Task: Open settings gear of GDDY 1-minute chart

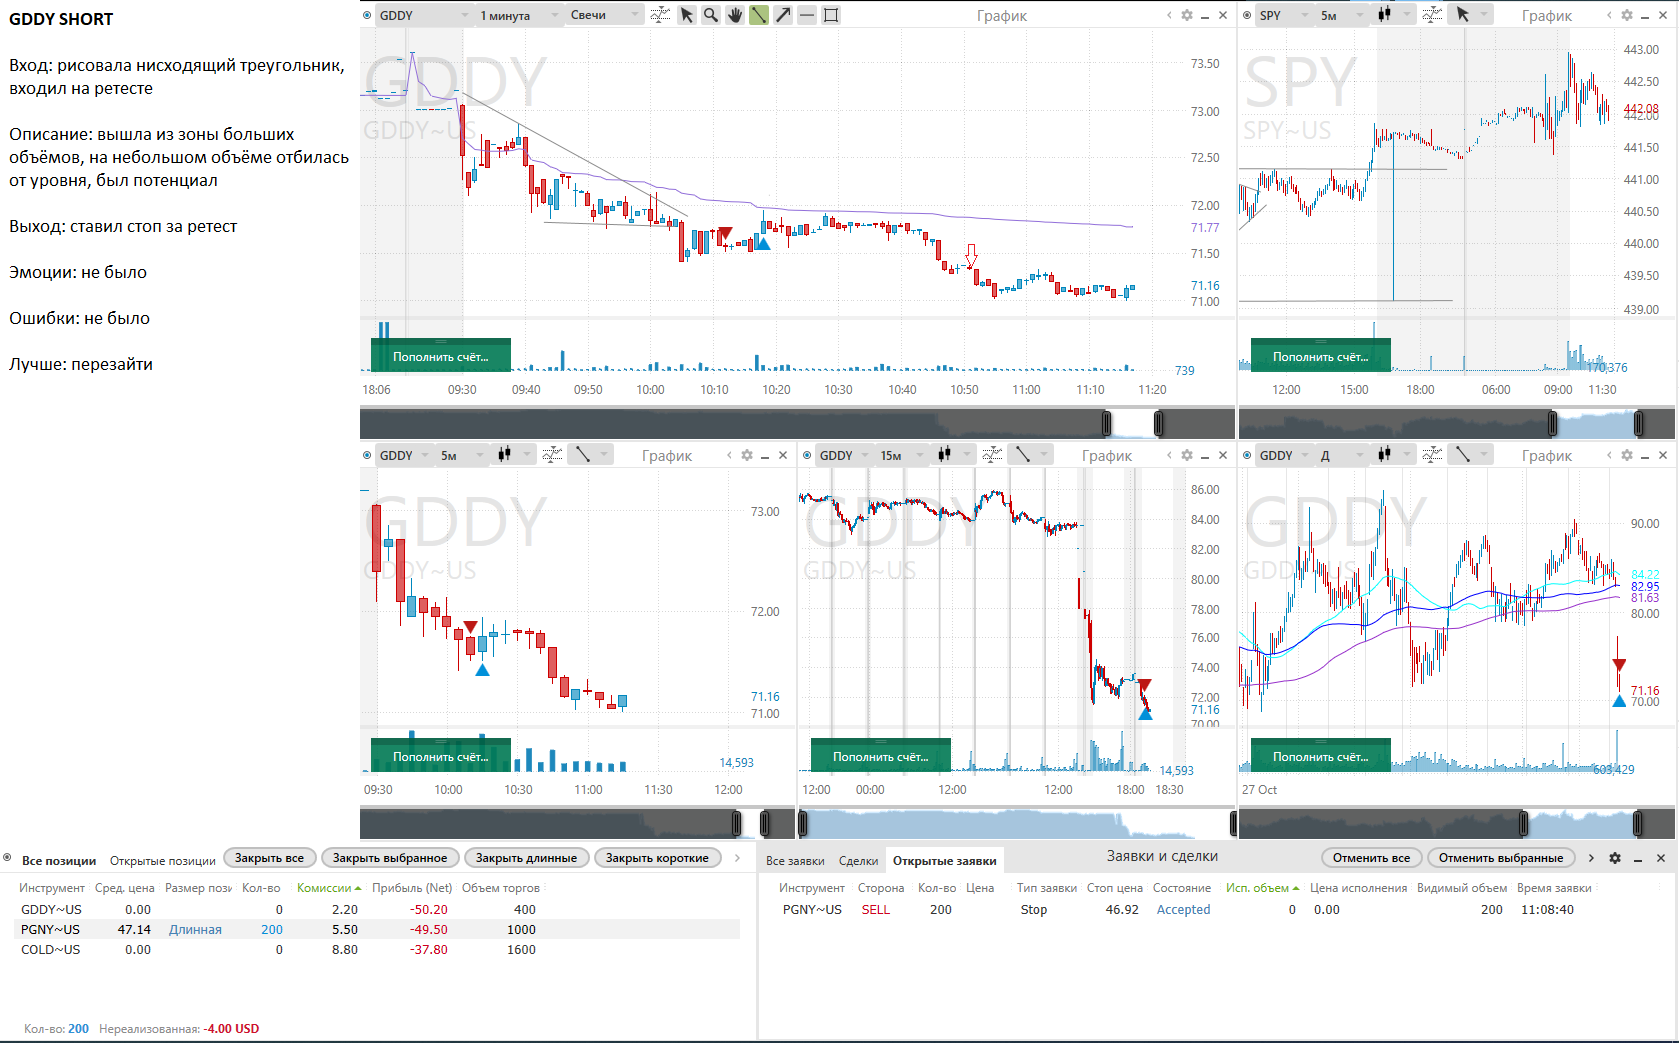Action: pyautogui.click(x=1187, y=15)
